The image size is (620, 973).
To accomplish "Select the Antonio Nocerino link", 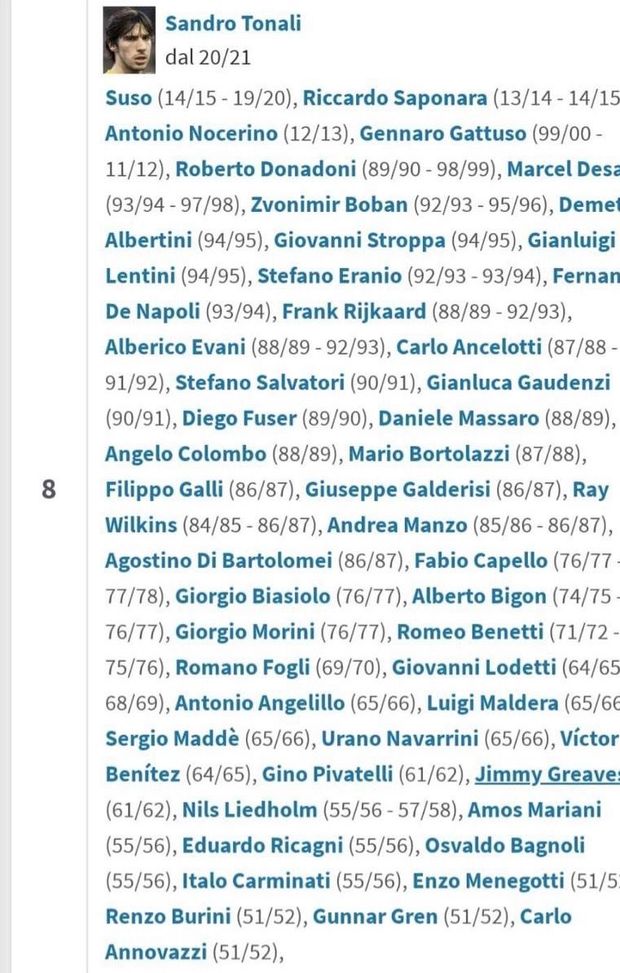I will [176, 133].
